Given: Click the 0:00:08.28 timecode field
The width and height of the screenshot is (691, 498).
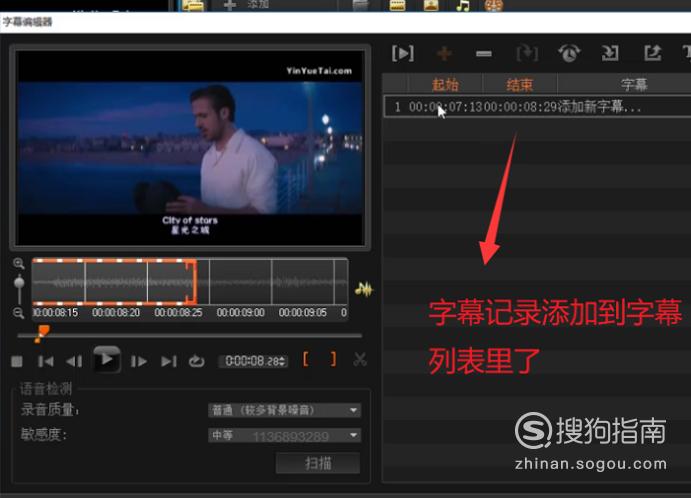Looking at the screenshot, I should click(252, 361).
